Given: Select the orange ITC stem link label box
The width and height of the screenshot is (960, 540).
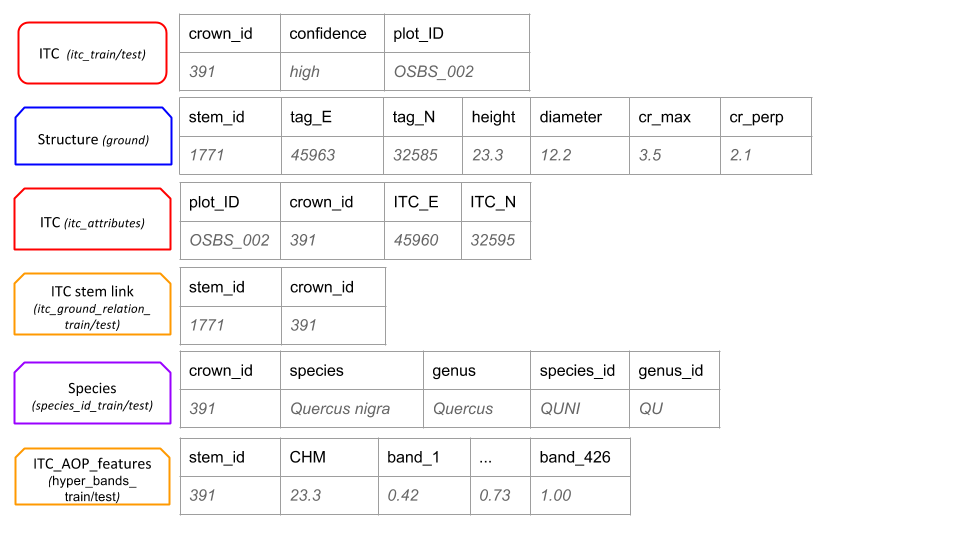Looking at the screenshot, I should [x=92, y=305].
